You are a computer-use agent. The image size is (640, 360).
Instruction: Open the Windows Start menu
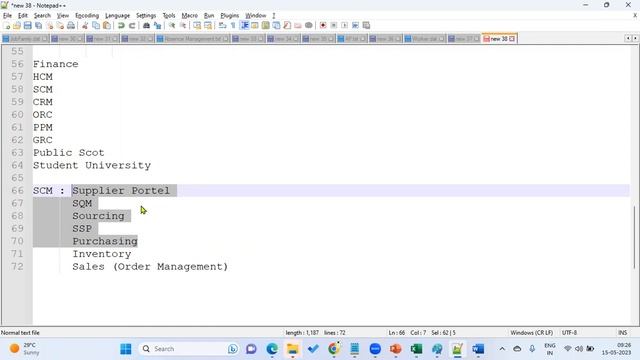126,349
